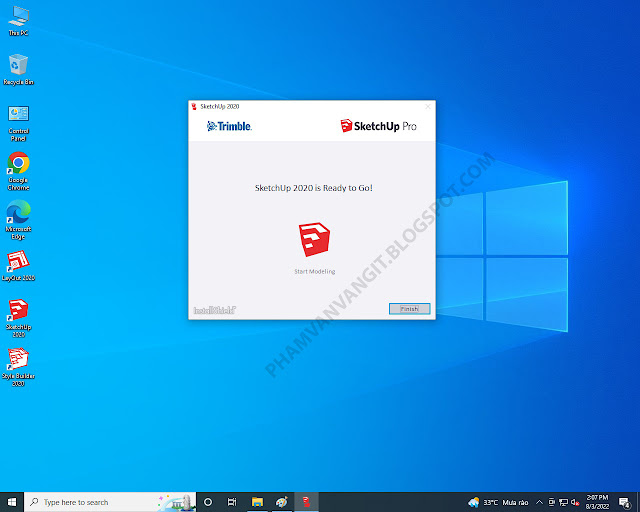640x512 pixels.
Task: Select the Google Chrome desktop shortcut
Action: pos(18,171)
